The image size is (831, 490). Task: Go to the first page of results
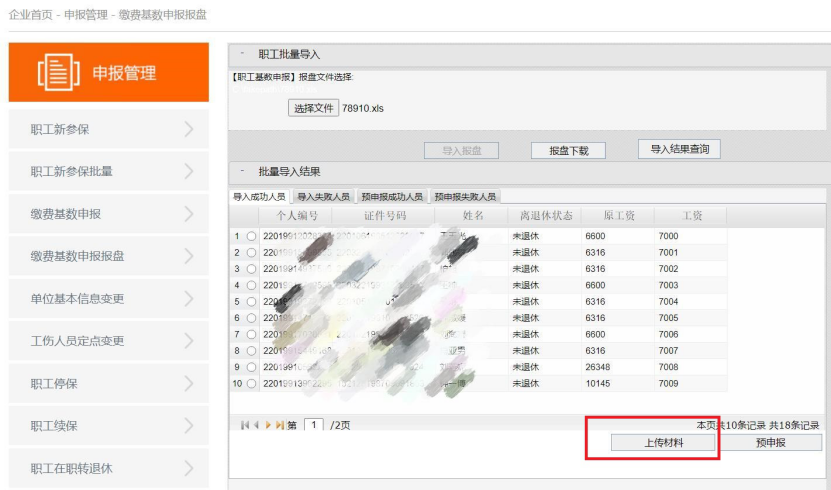point(244,425)
